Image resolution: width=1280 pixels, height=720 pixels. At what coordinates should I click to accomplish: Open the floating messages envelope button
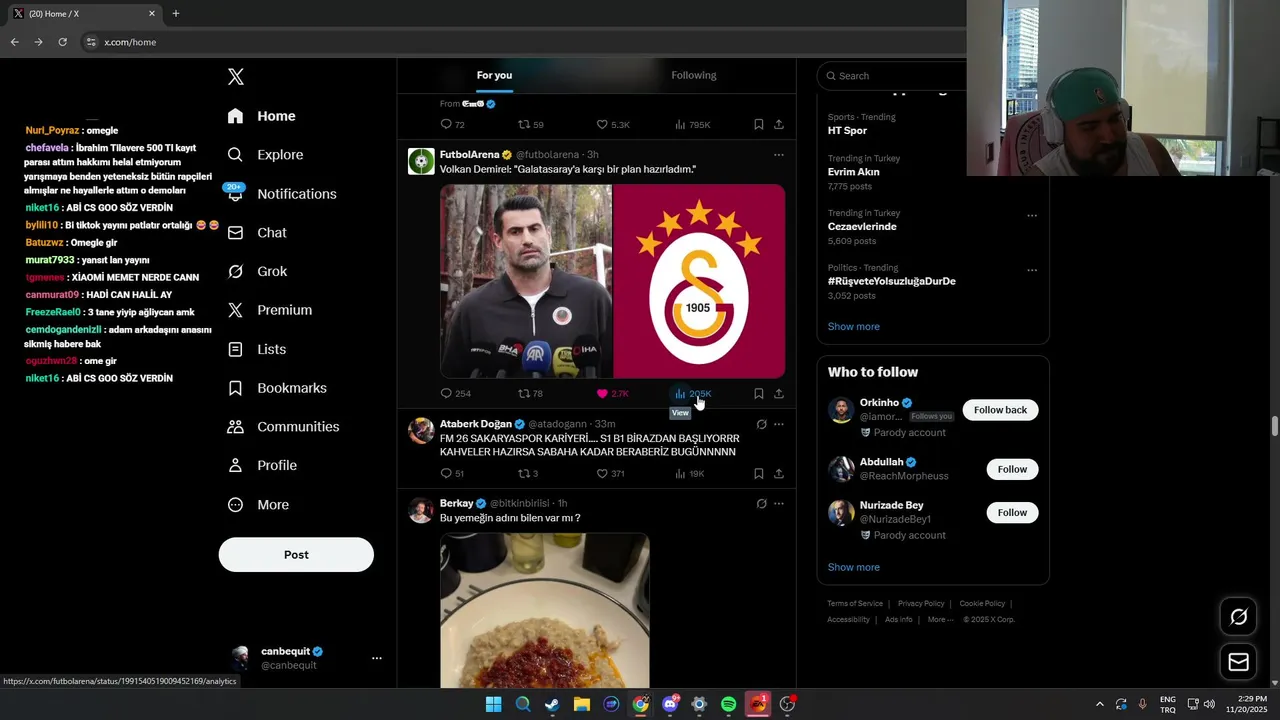tap(1238, 662)
